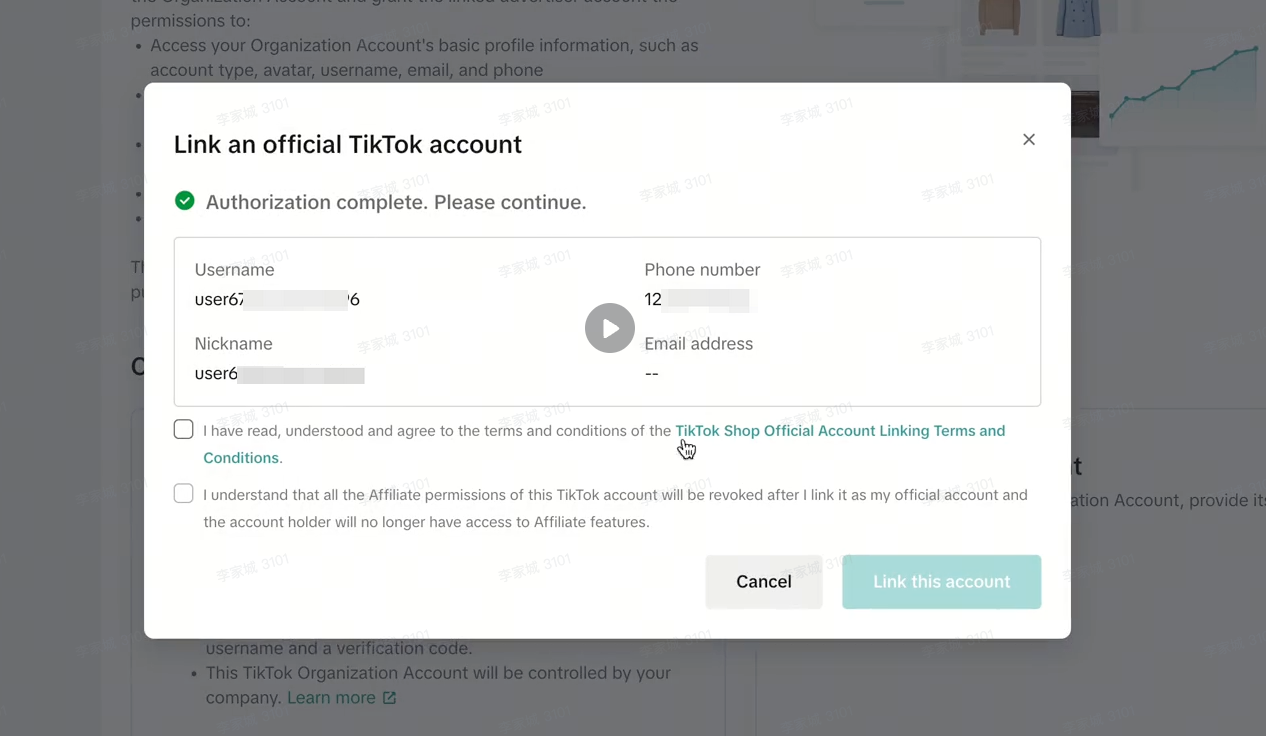
Task: Click the Phone number field label
Action: point(702,270)
